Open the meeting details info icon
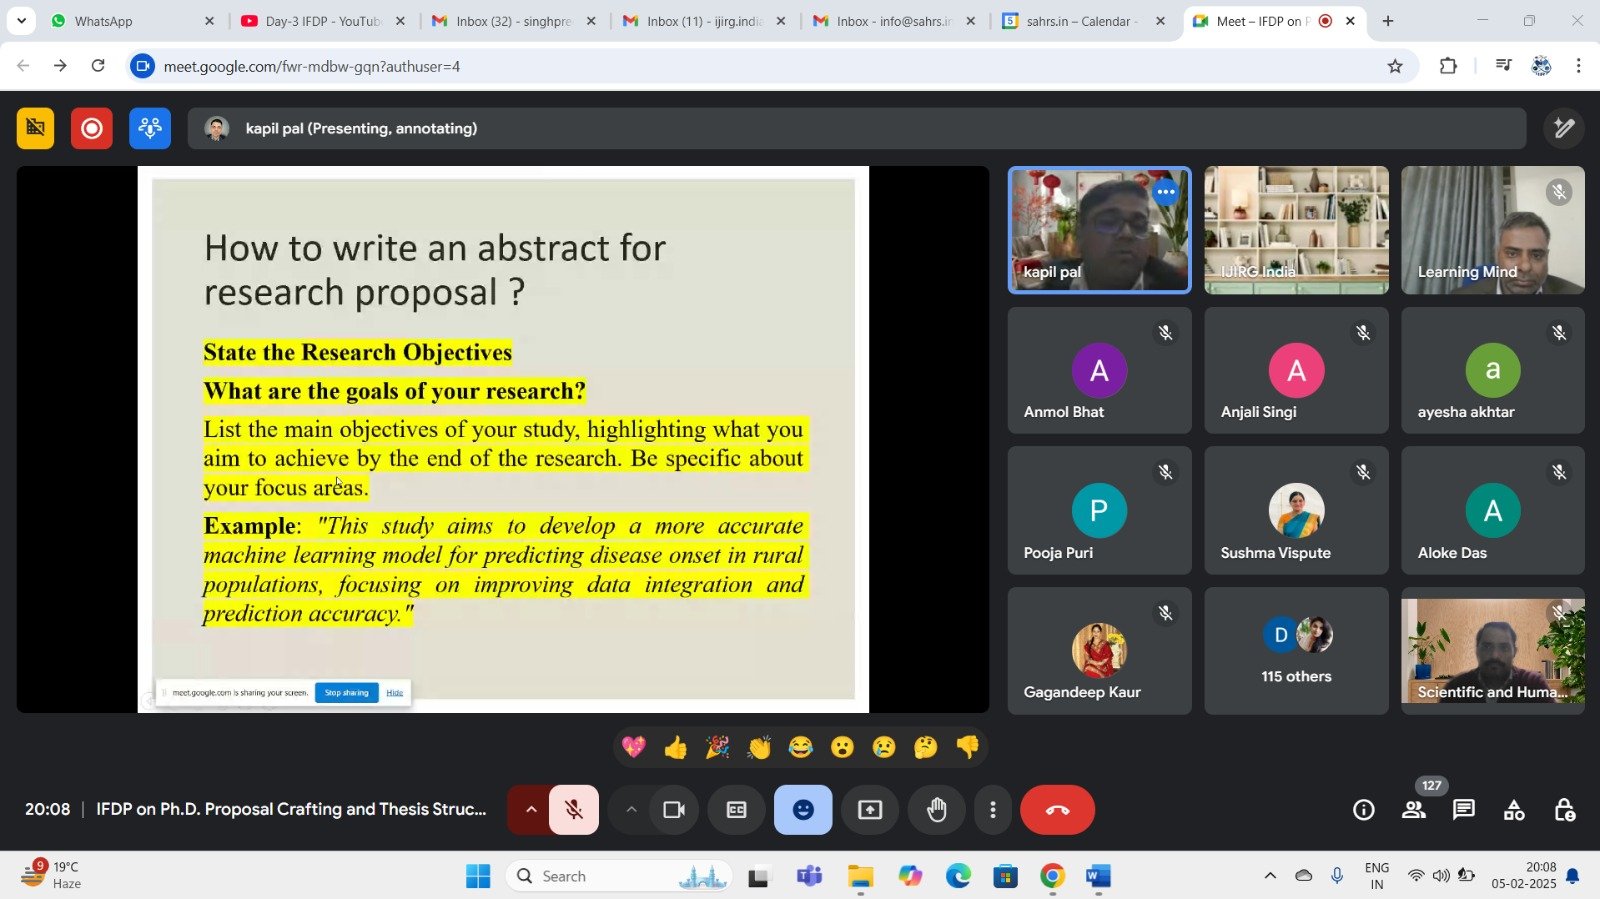This screenshot has width=1600, height=899. click(x=1364, y=810)
